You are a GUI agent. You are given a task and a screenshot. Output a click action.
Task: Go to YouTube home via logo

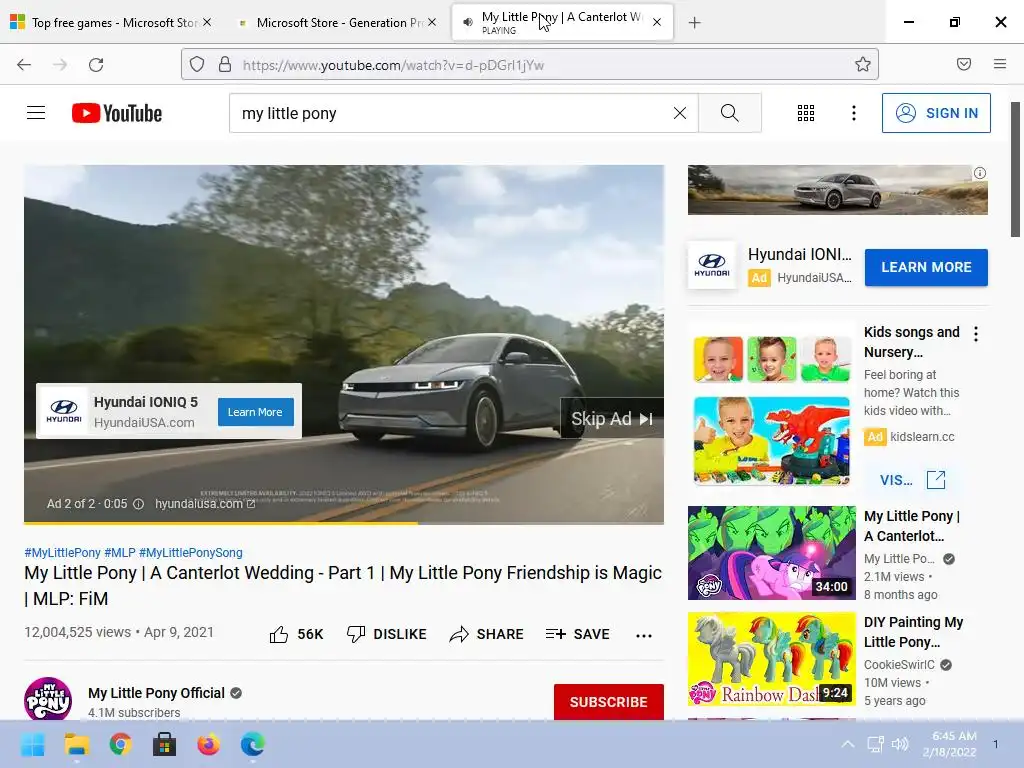coord(117,113)
